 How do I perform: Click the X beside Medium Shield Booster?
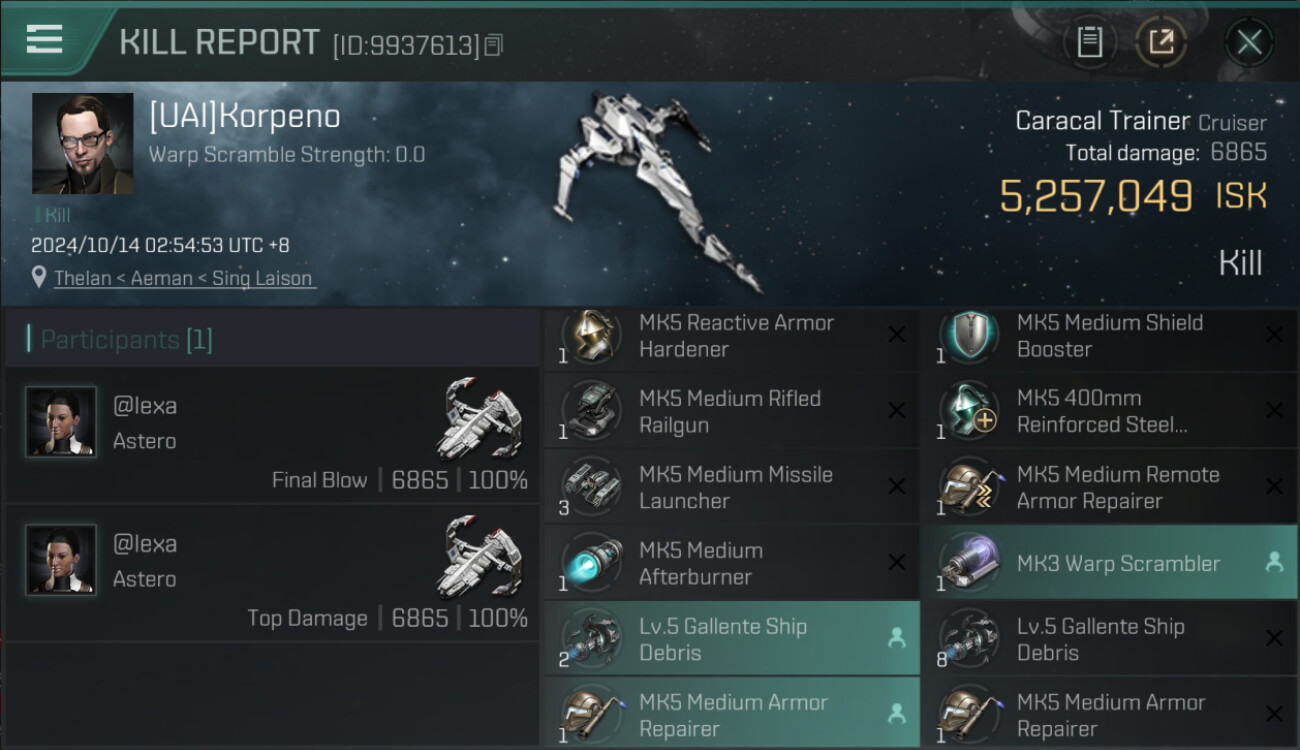point(1274,335)
